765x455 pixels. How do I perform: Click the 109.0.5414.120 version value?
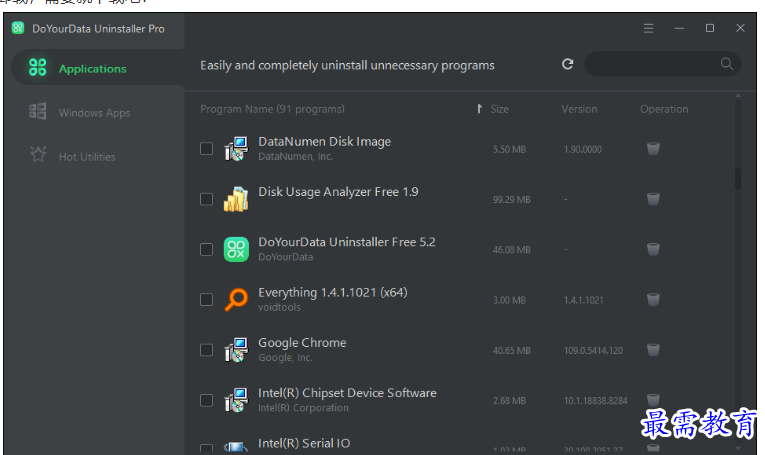(593, 351)
